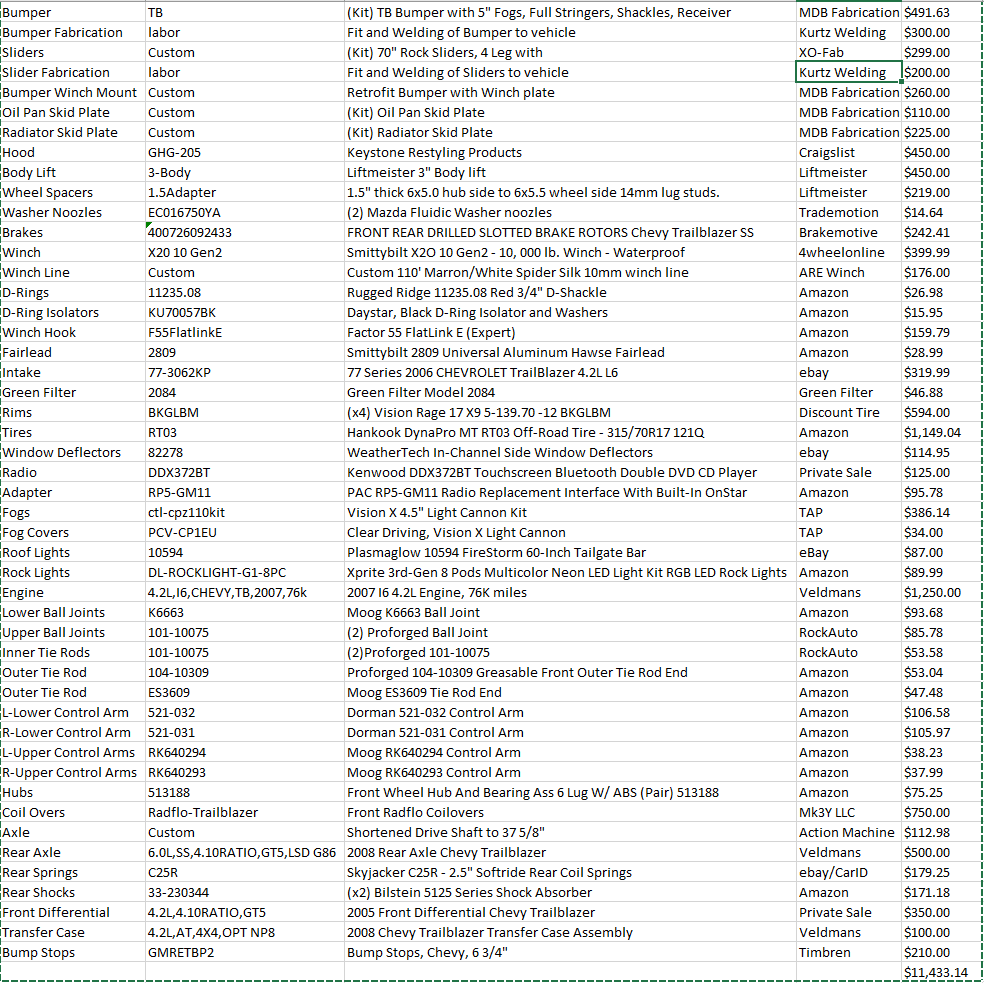The width and height of the screenshot is (984, 983).
Task: Click the selected "Kurtz Welding" cell in the Slider Fabrication row
Action: pyautogui.click(x=848, y=72)
